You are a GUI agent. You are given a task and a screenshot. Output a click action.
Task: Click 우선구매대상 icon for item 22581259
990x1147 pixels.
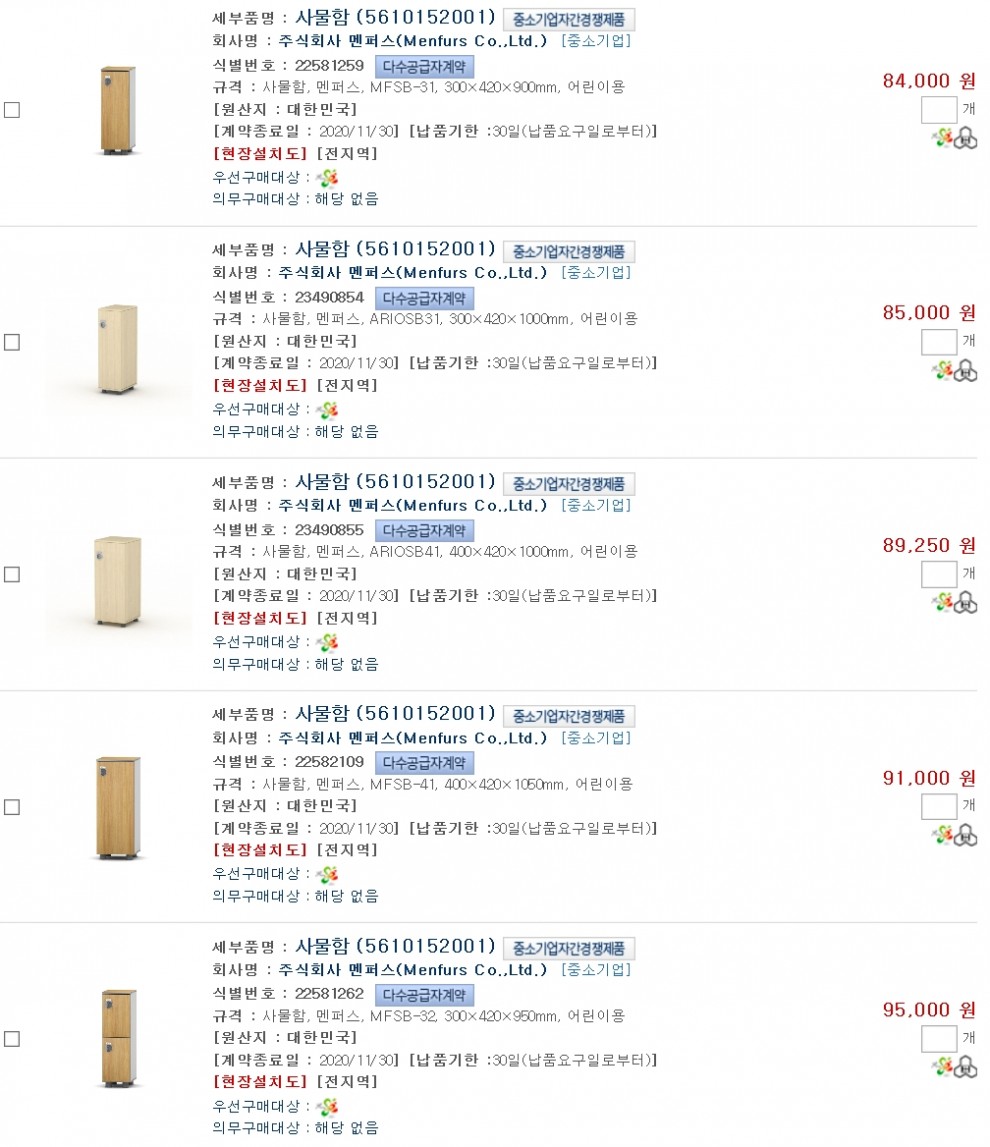coord(327,178)
